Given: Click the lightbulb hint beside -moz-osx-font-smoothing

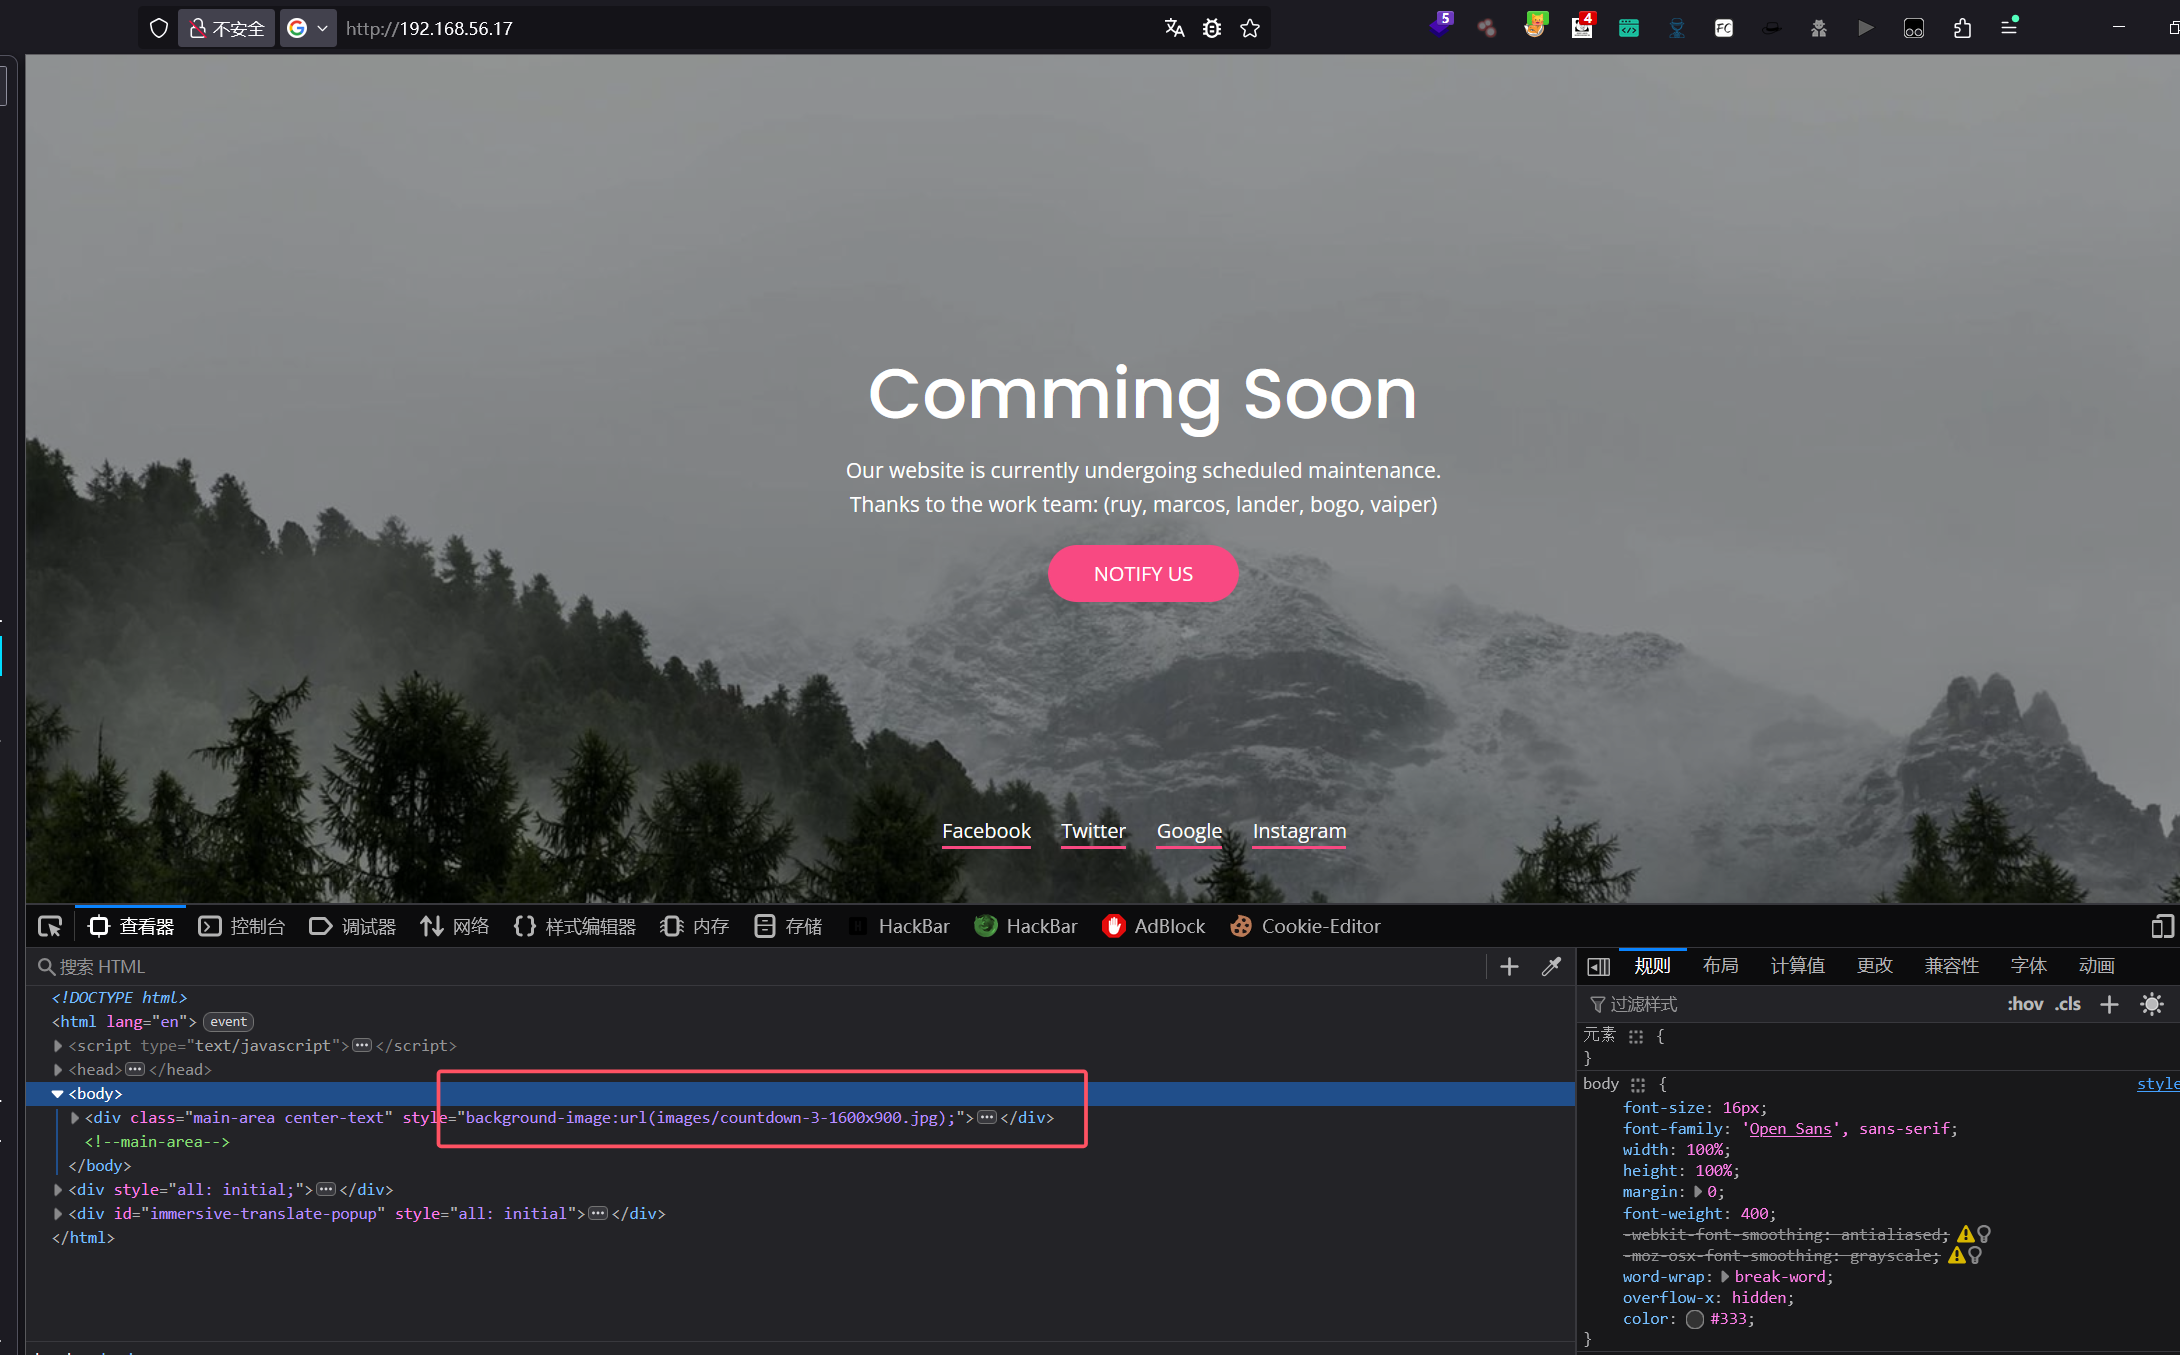Looking at the screenshot, I should 1975,1255.
